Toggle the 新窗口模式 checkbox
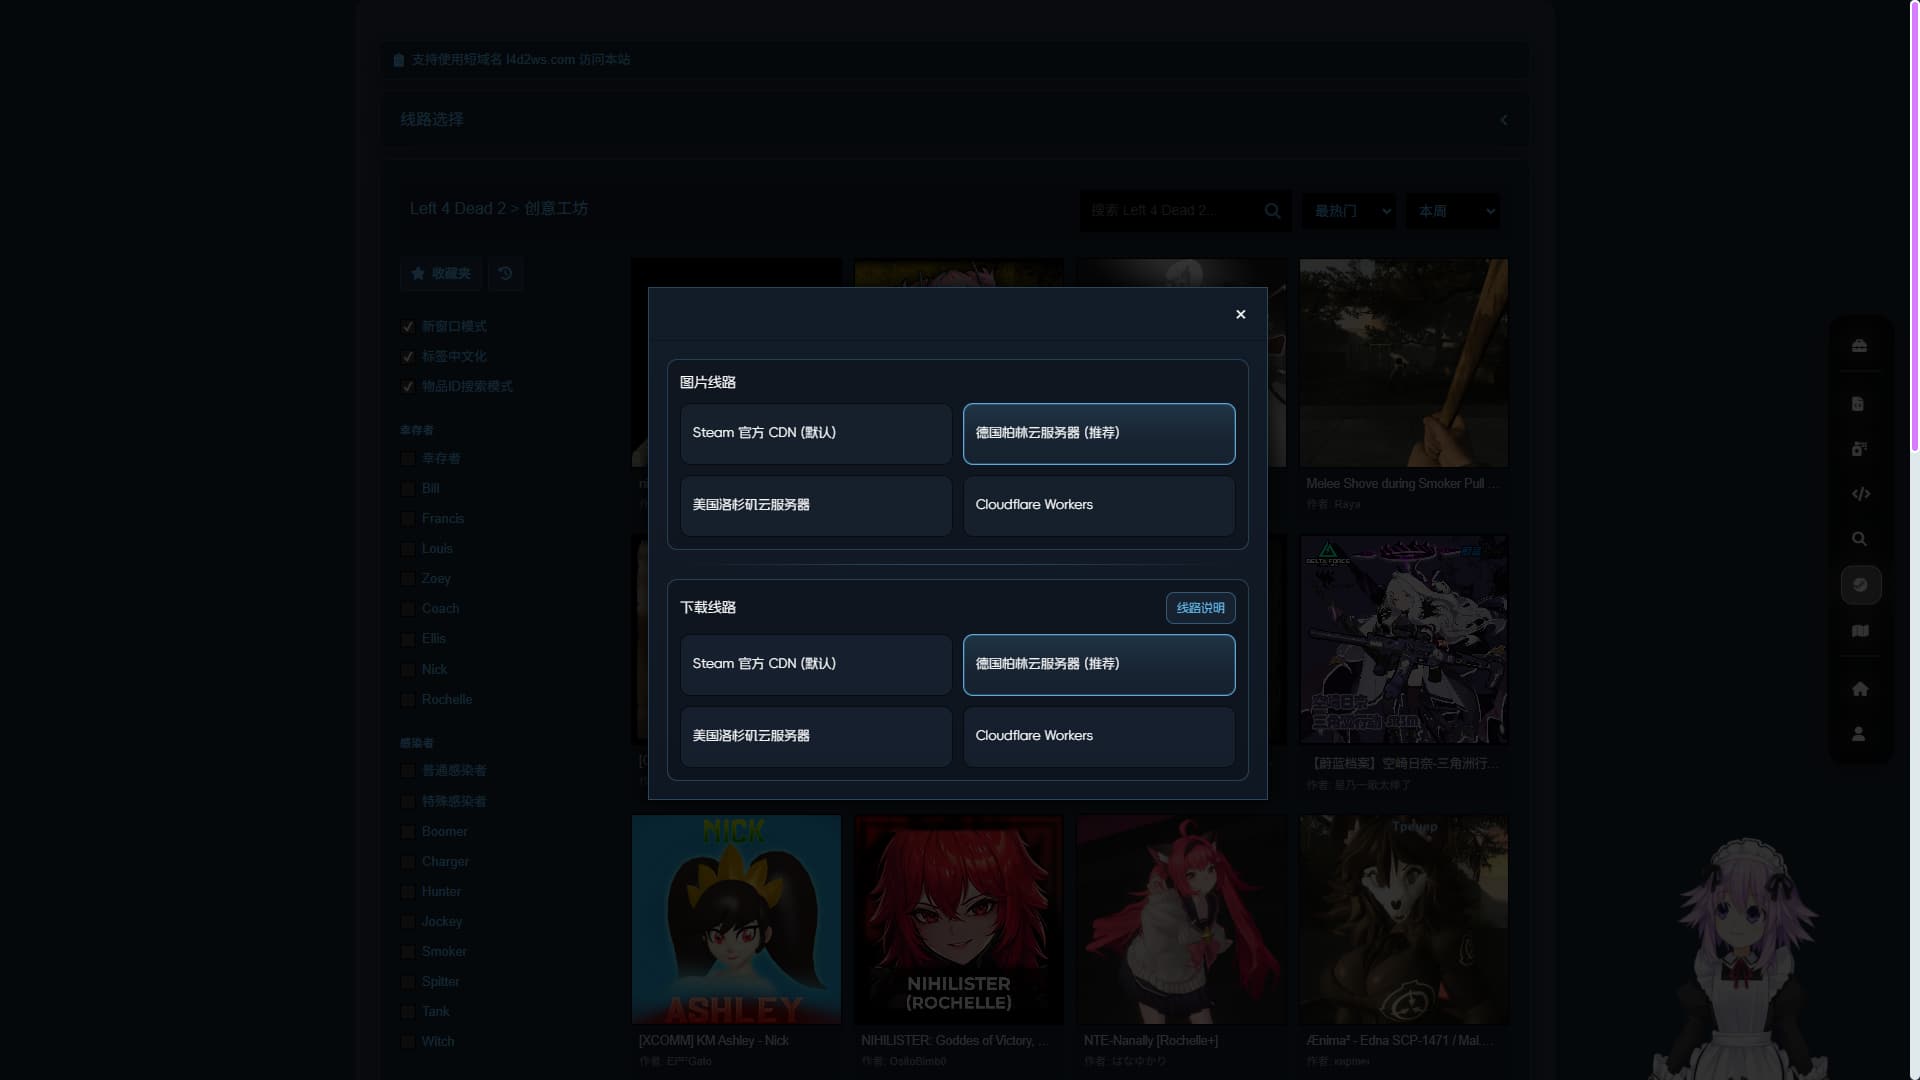This screenshot has width=1920, height=1080. pyautogui.click(x=408, y=327)
